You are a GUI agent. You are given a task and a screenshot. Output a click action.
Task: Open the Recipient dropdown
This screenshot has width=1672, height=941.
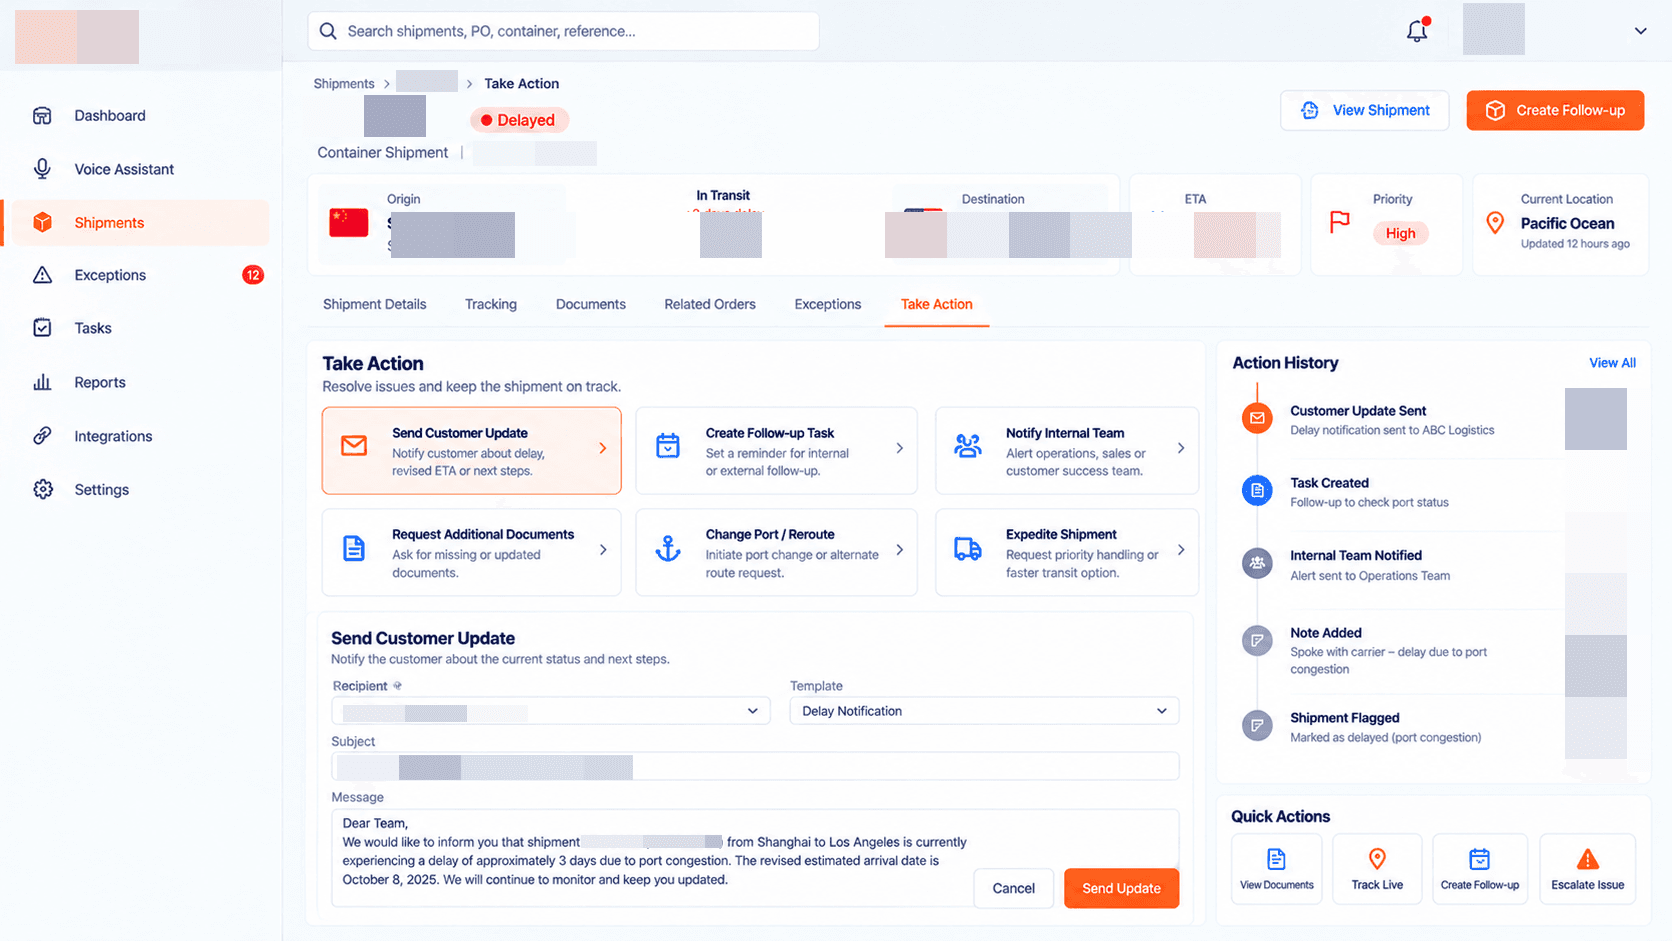pyautogui.click(x=551, y=711)
